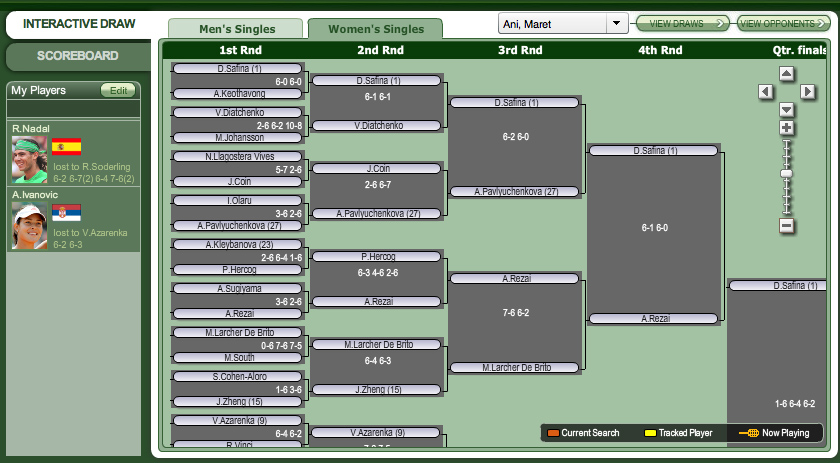Viewport: 840px width, 463px height.
Task: Switch to Men's Singles tab
Action: (x=235, y=29)
